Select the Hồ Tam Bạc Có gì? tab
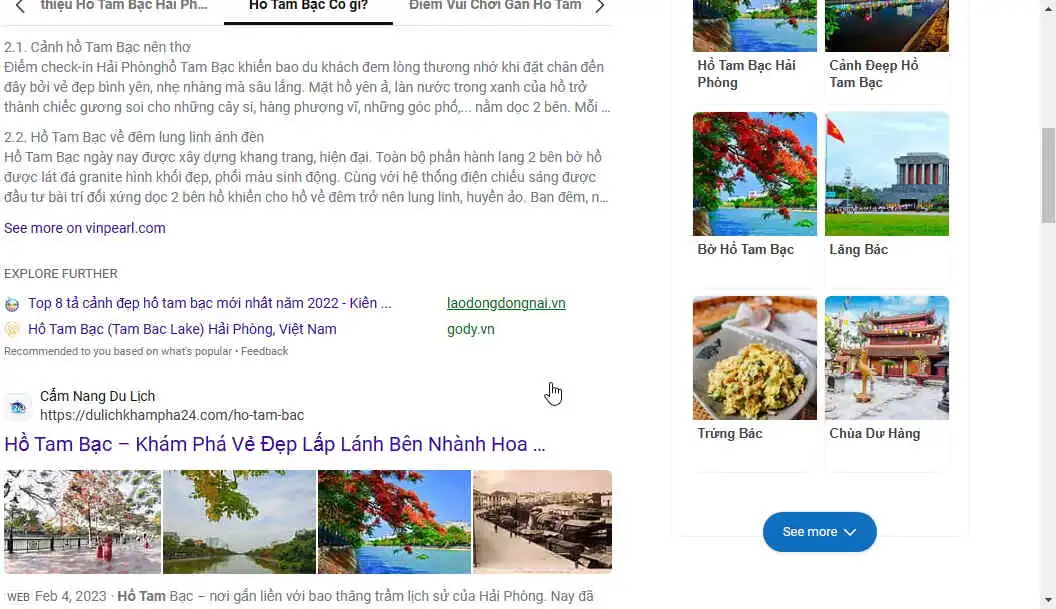 point(308,6)
